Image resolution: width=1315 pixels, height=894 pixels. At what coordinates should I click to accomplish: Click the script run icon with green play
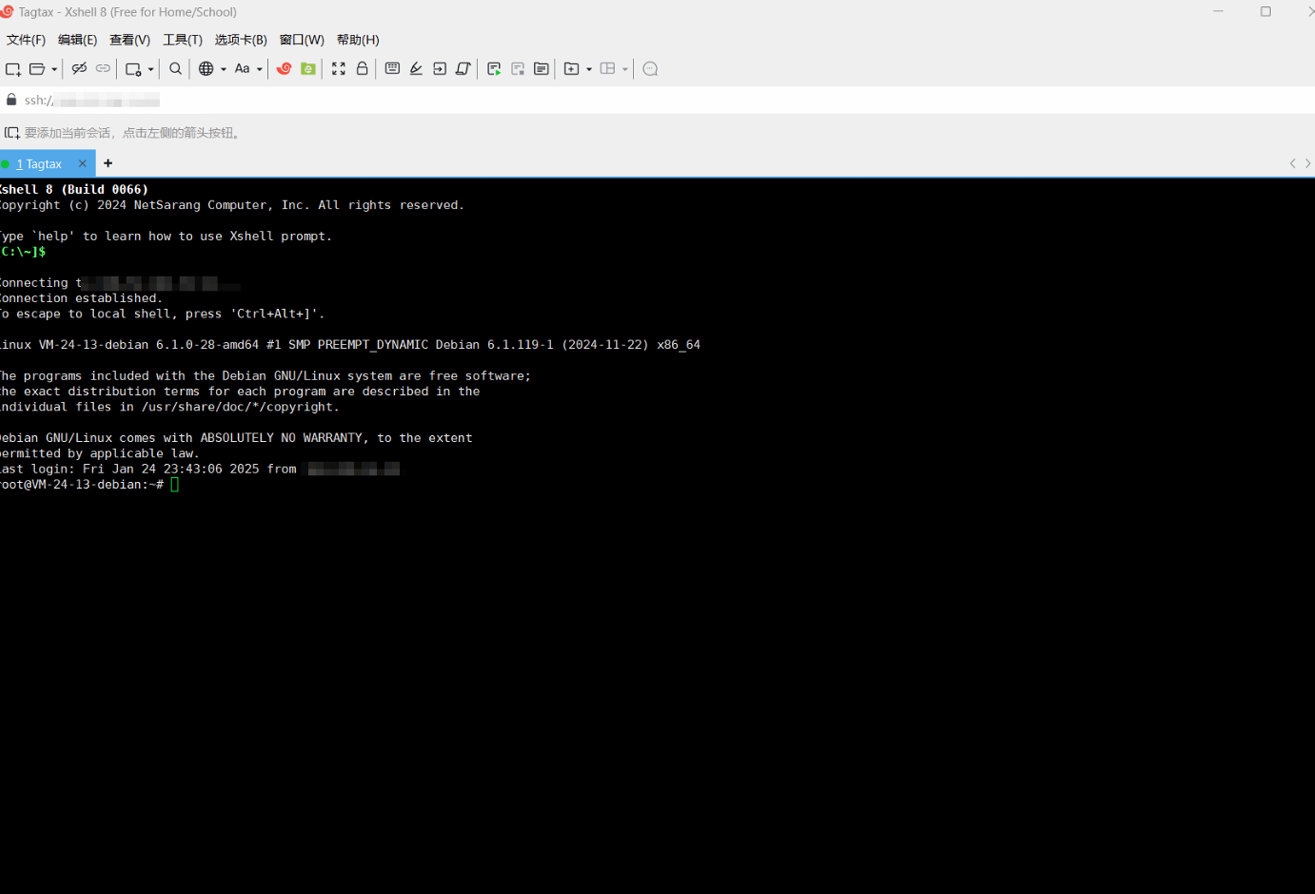494,69
